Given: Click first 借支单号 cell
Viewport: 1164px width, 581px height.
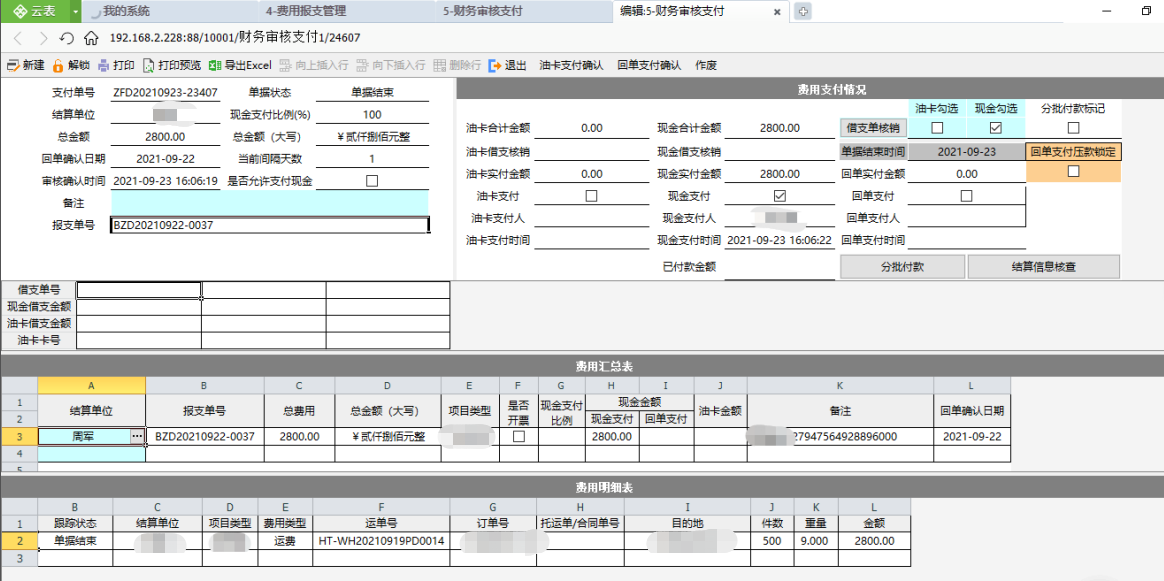Looking at the screenshot, I should pos(139,289).
